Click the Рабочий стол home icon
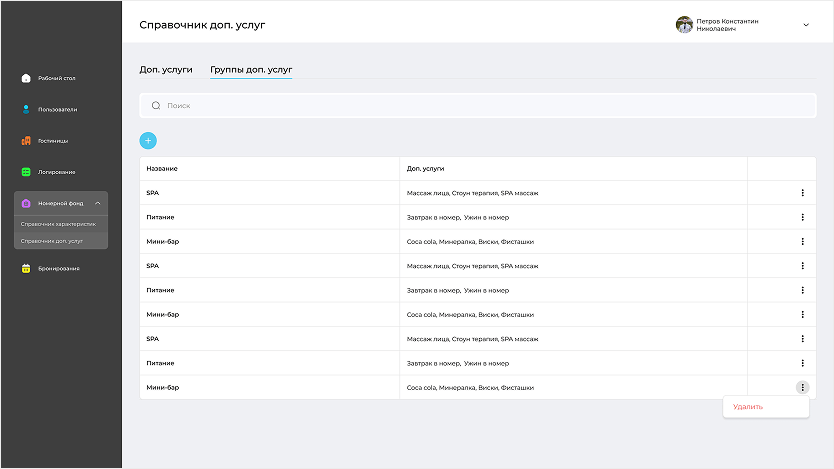The width and height of the screenshot is (834, 469). (26, 78)
